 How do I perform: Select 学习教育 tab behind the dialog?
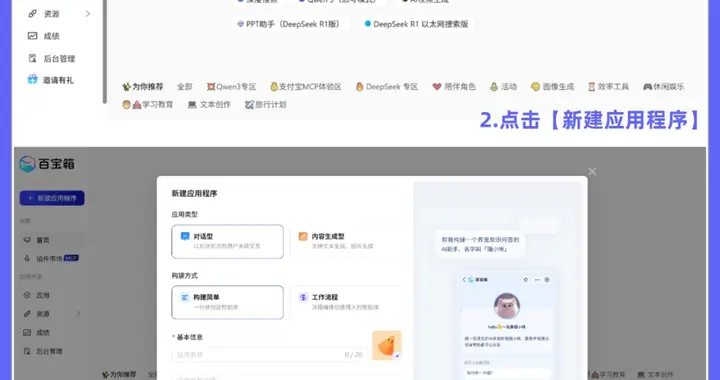609,374
